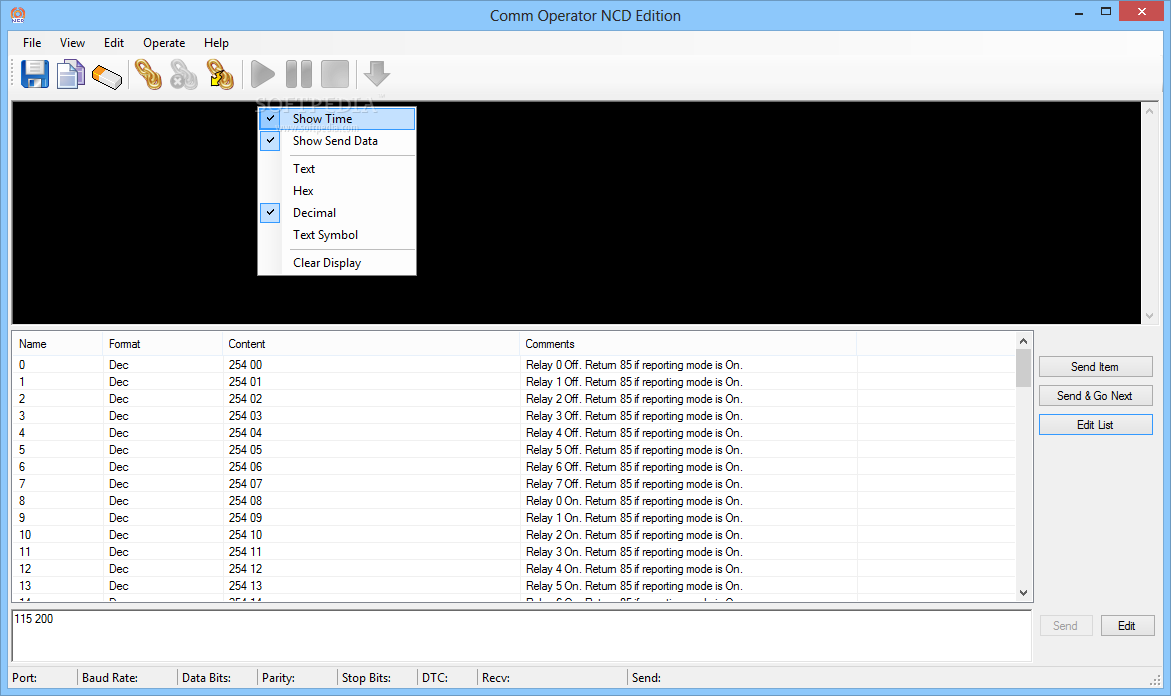Image resolution: width=1171 pixels, height=696 pixels.
Task: Click row name 12 in list
Action: click(x=25, y=569)
